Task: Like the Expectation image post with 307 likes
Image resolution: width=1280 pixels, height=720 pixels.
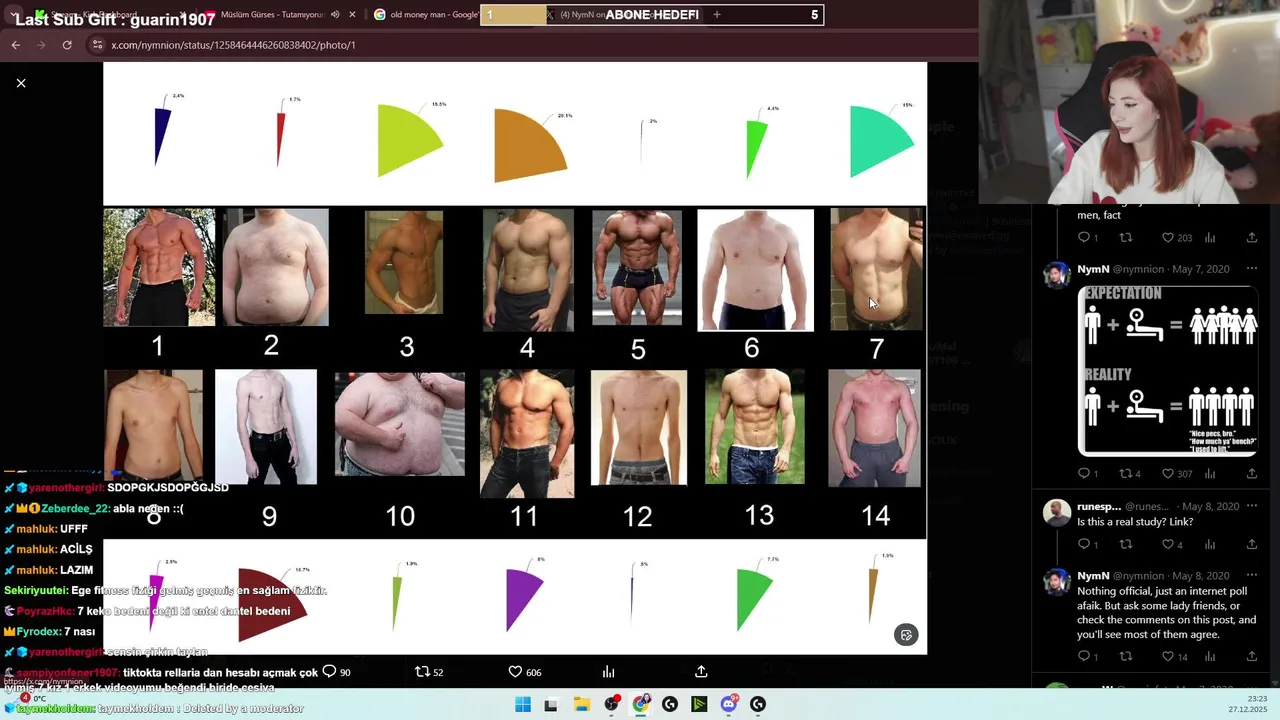Action: tap(1176, 474)
